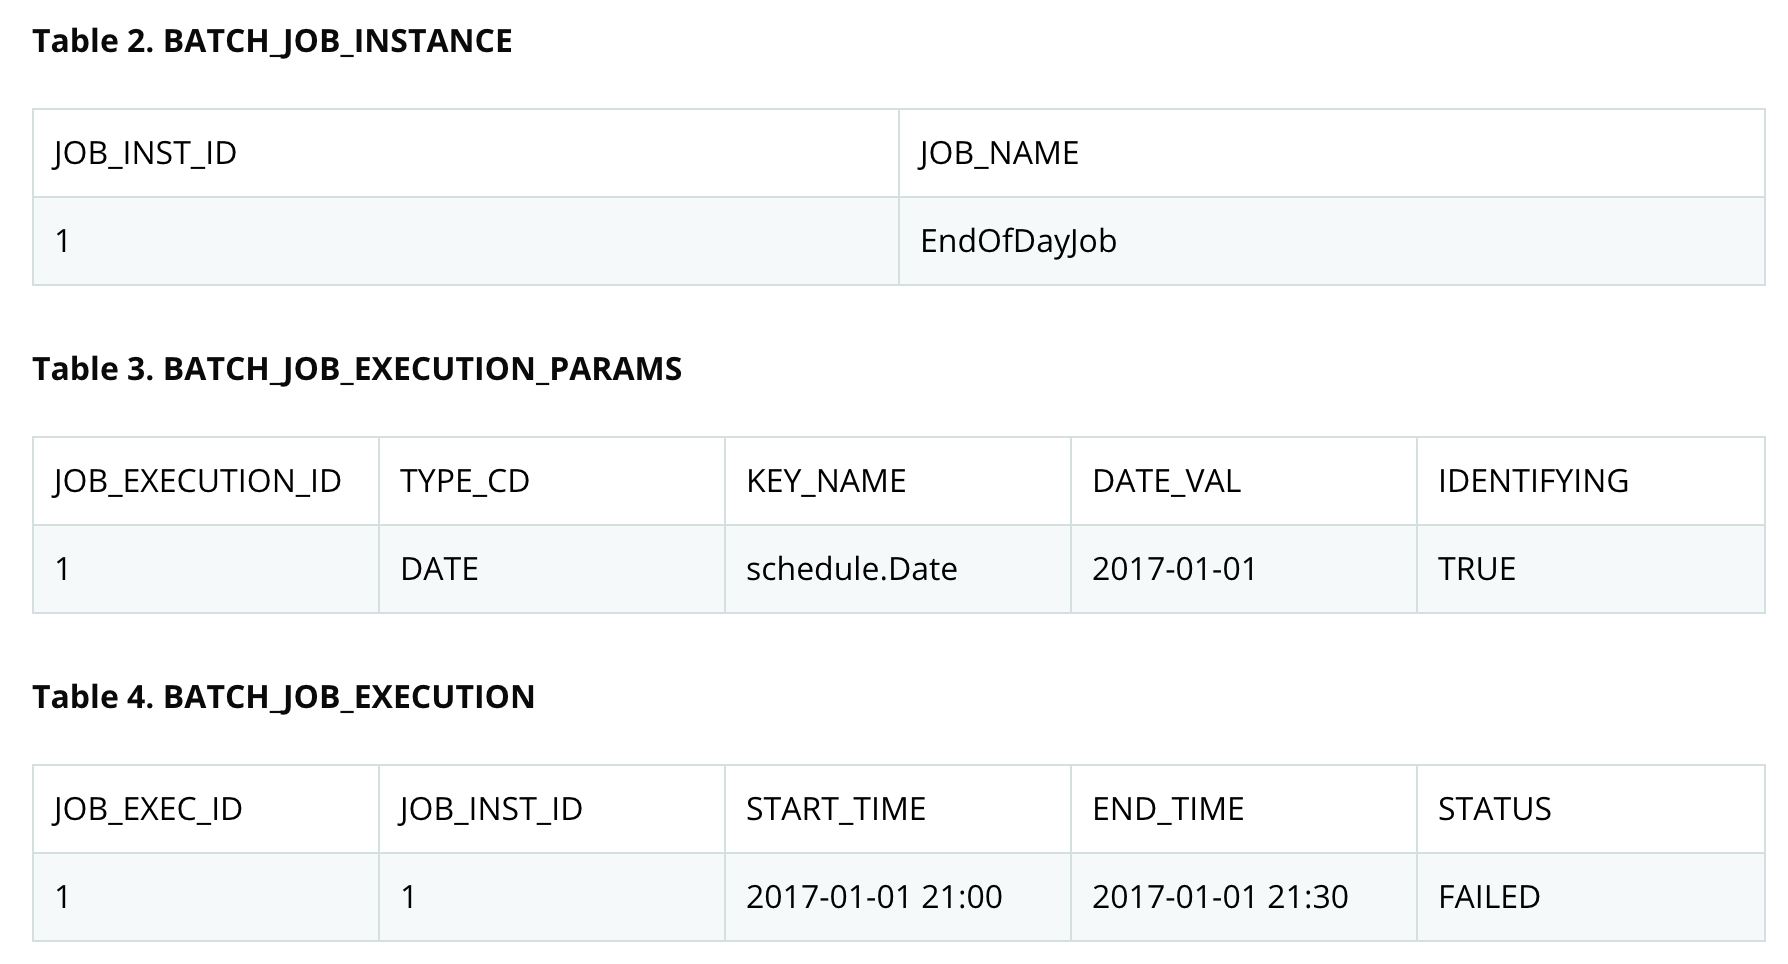
Task: Select the JOB_EXECUTION_ID column header
Action: [x=206, y=481]
